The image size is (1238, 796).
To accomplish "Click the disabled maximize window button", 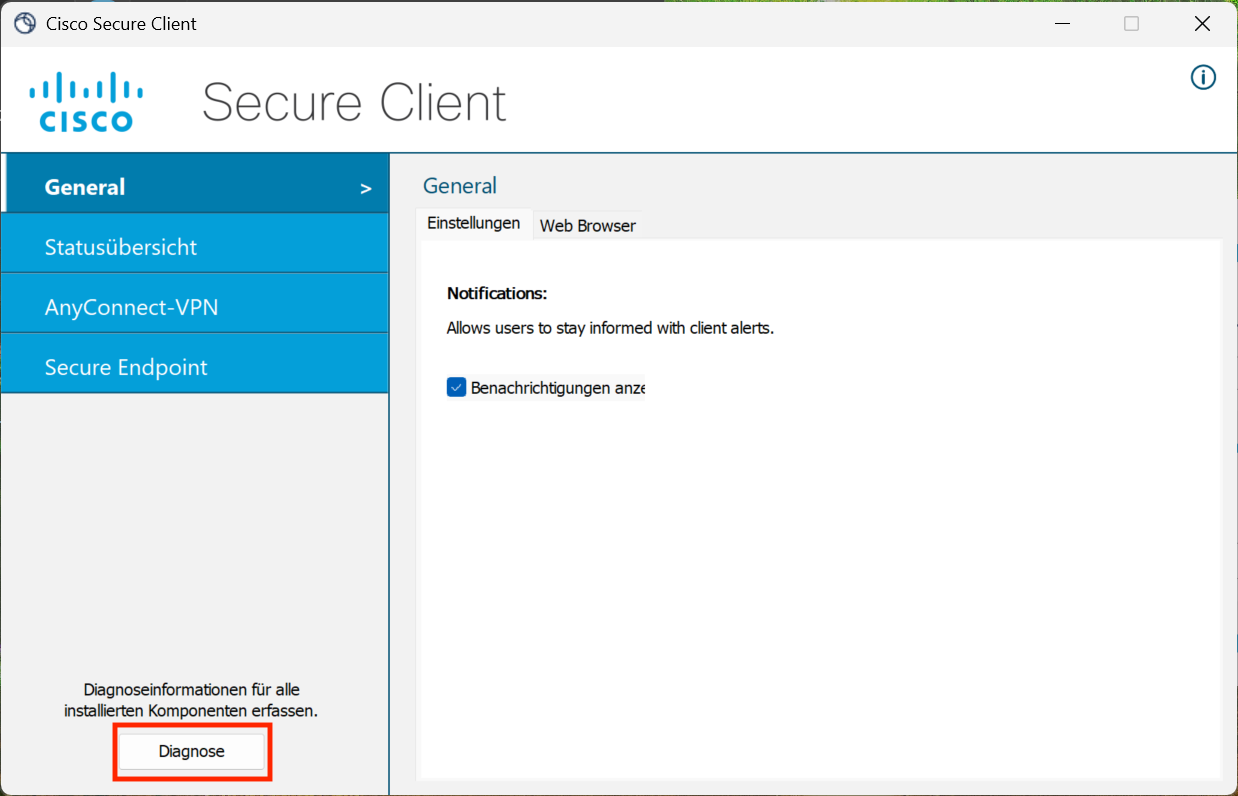I will [x=1131, y=23].
